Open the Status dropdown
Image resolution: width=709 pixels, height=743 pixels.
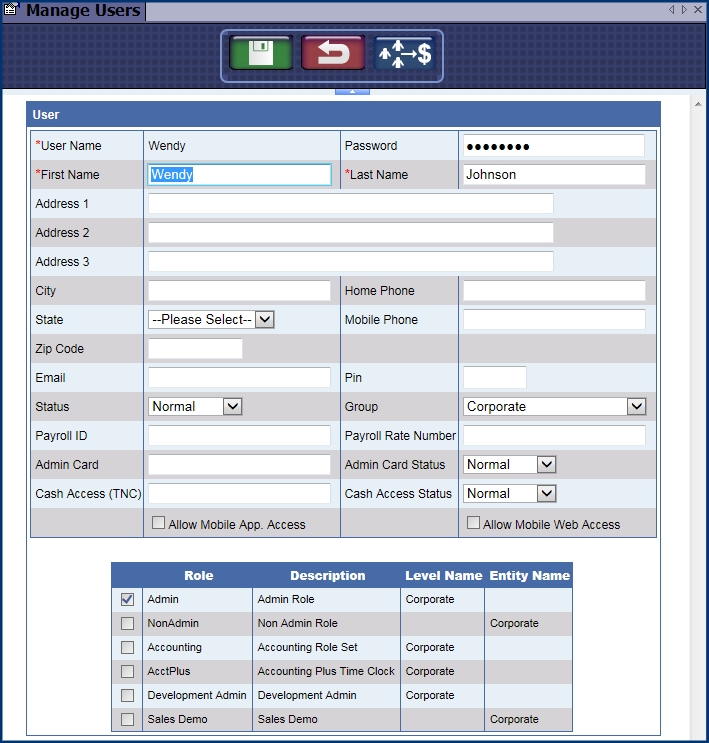pos(232,407)
